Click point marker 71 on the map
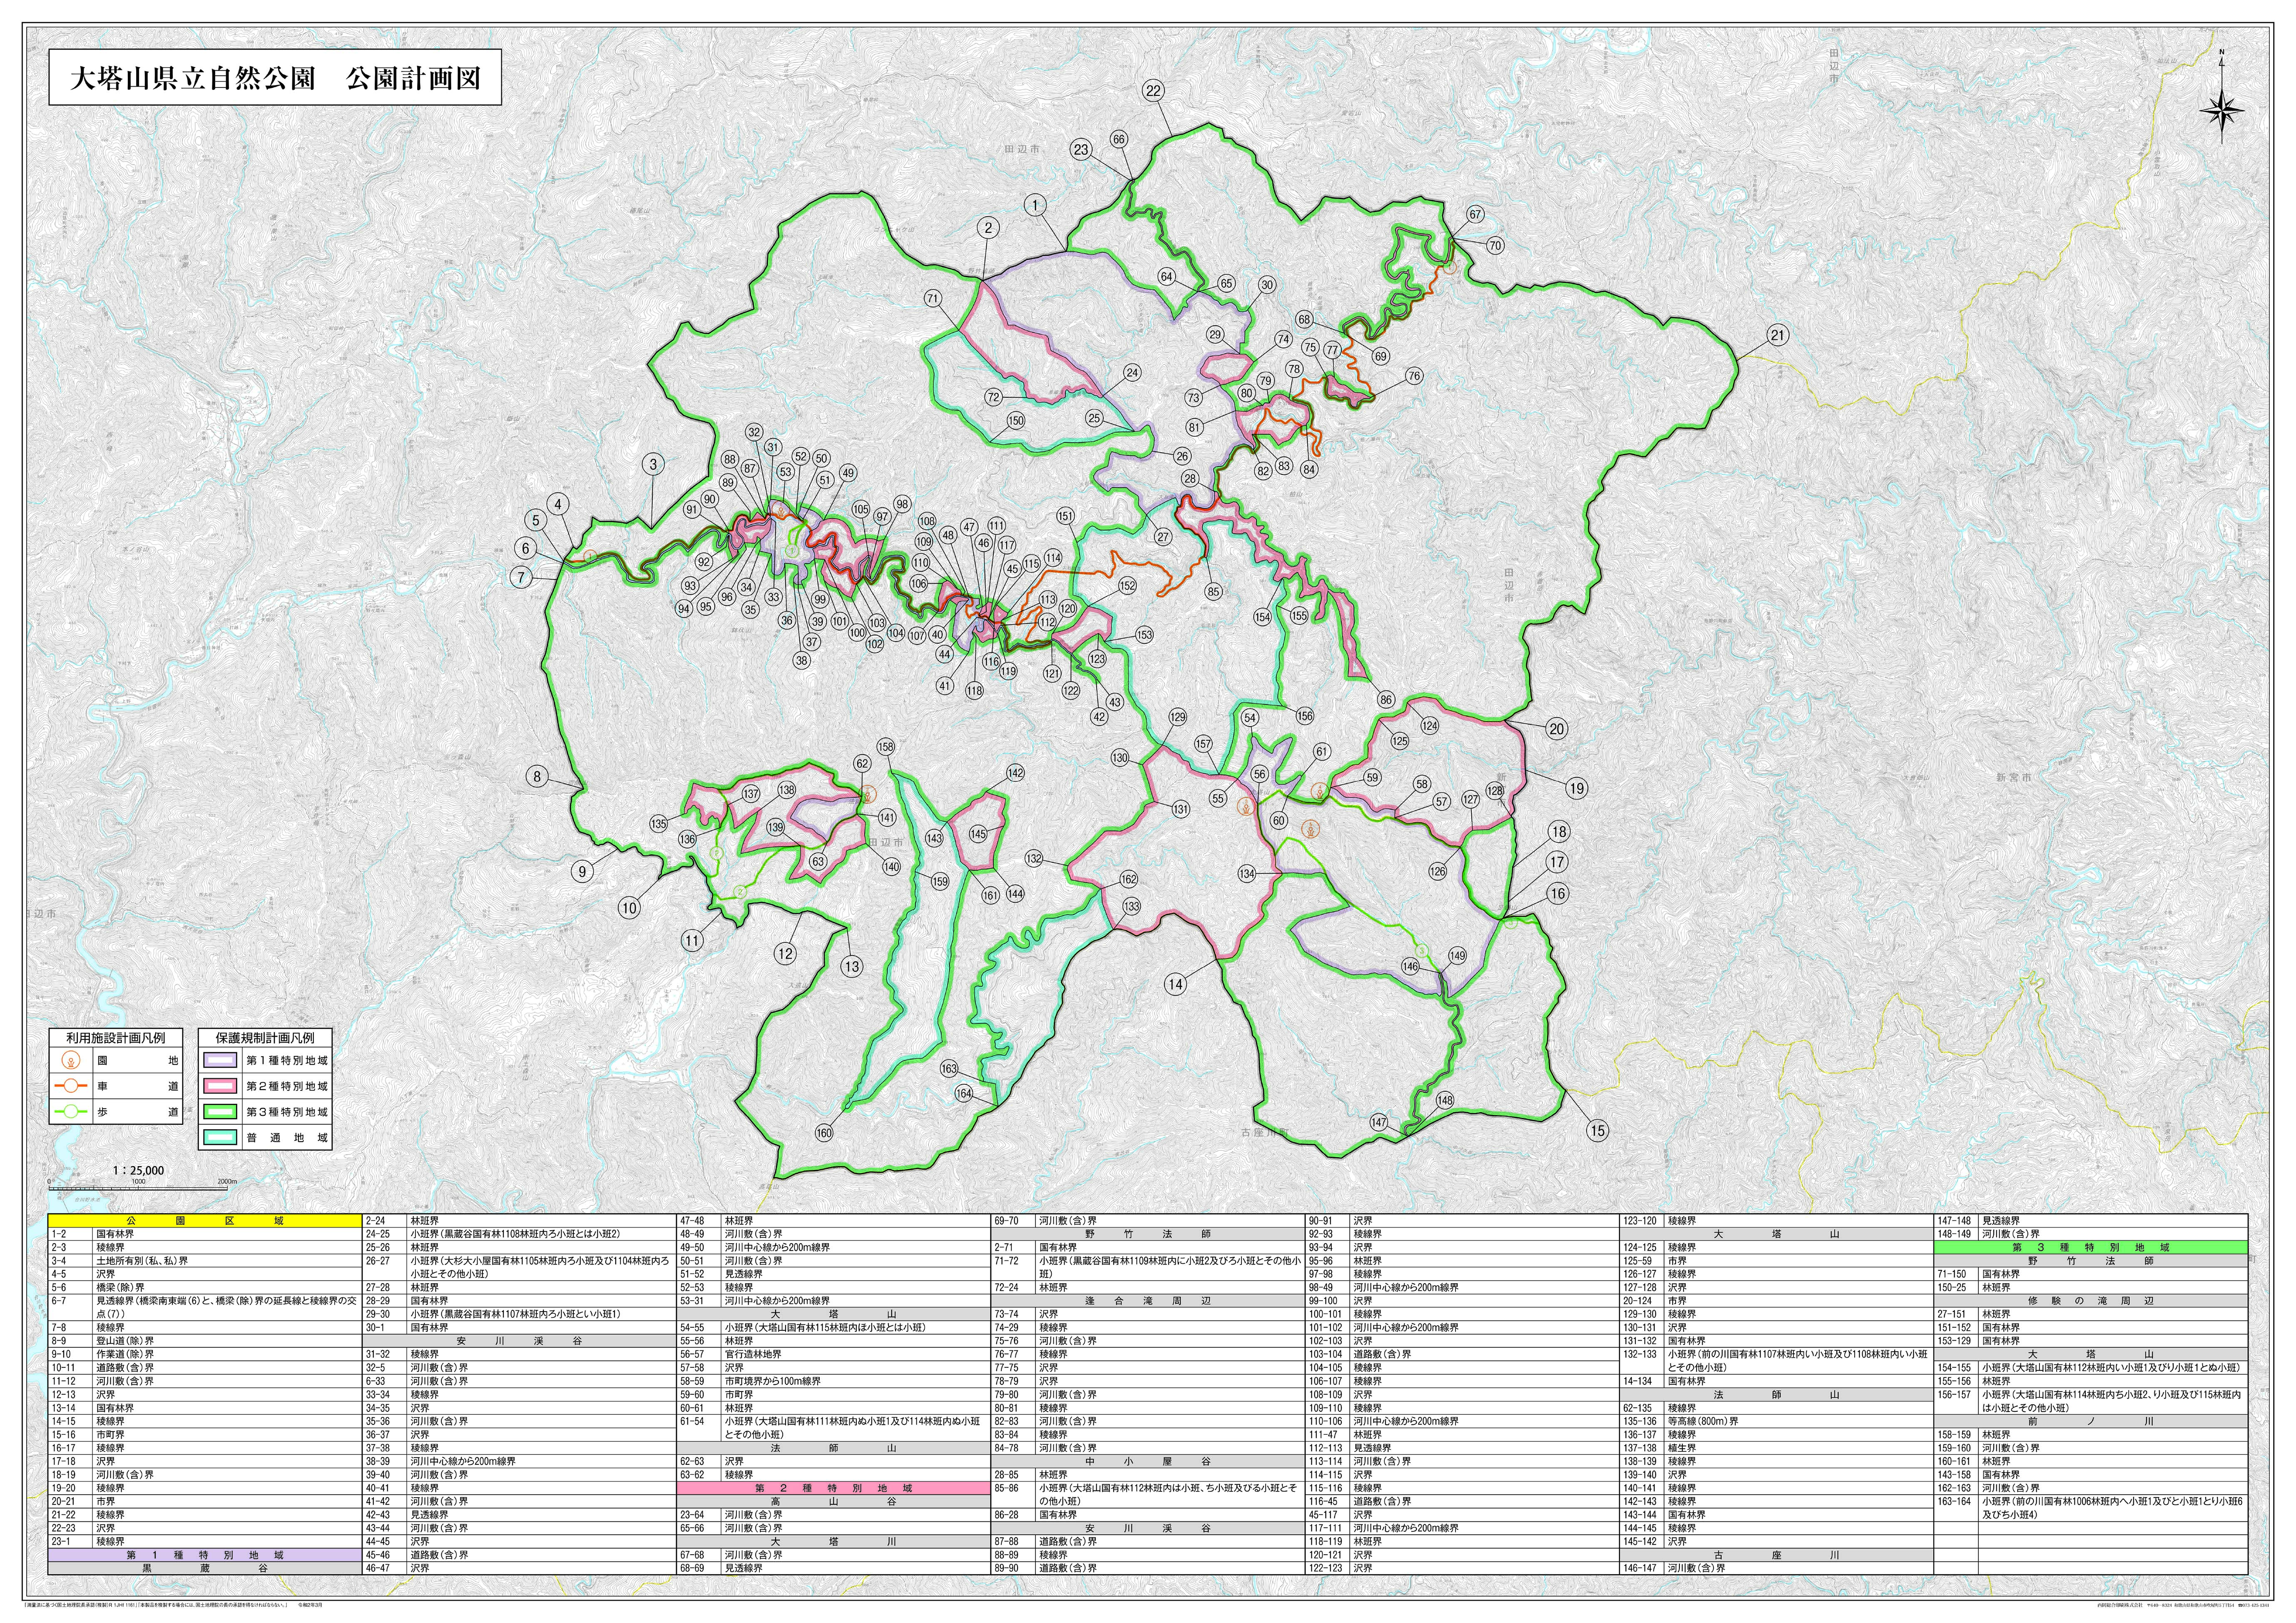 tap(933, 298)
